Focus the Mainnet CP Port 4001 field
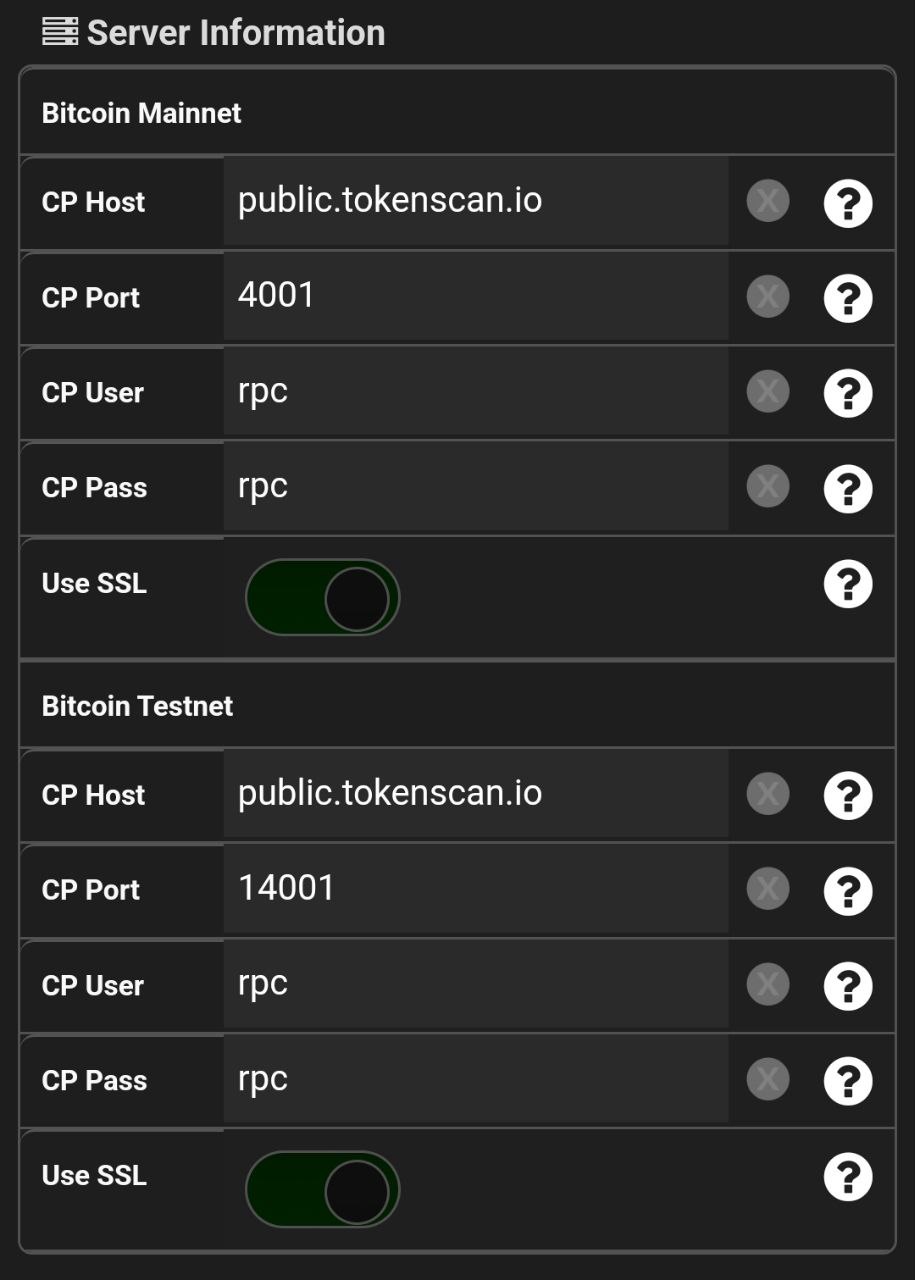Viewport: 915px width, 1280px height. (x=476, y=297)
